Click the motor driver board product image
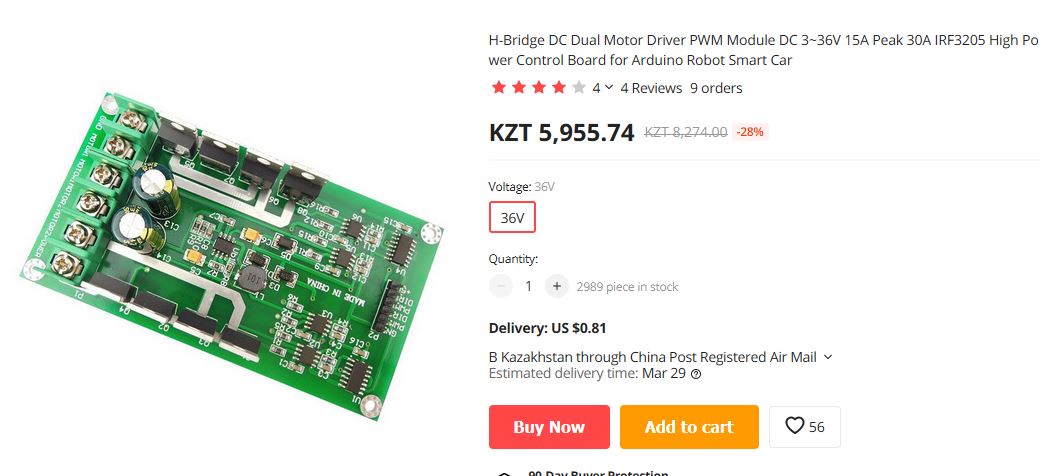1051x476 pixels. point(231,255)
